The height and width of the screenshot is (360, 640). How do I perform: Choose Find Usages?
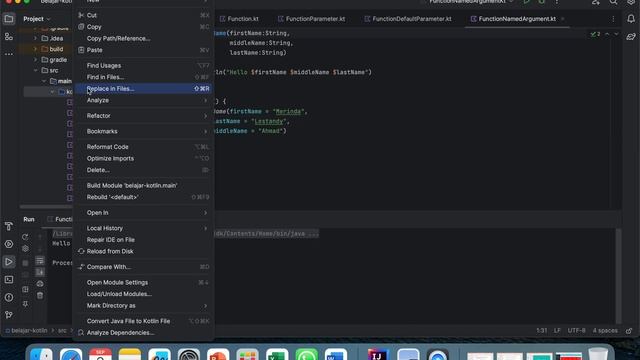pos(144,65)
